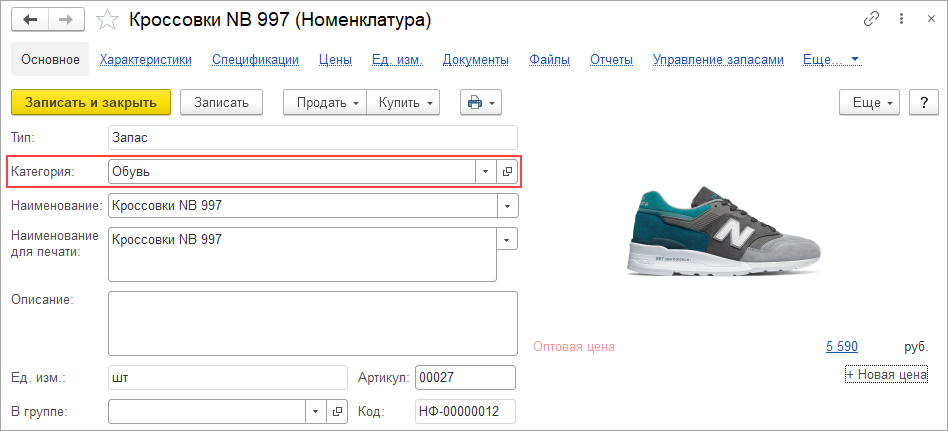Click the sneaker product image
The image size is (948, 431).
click(x=724, y=233)
